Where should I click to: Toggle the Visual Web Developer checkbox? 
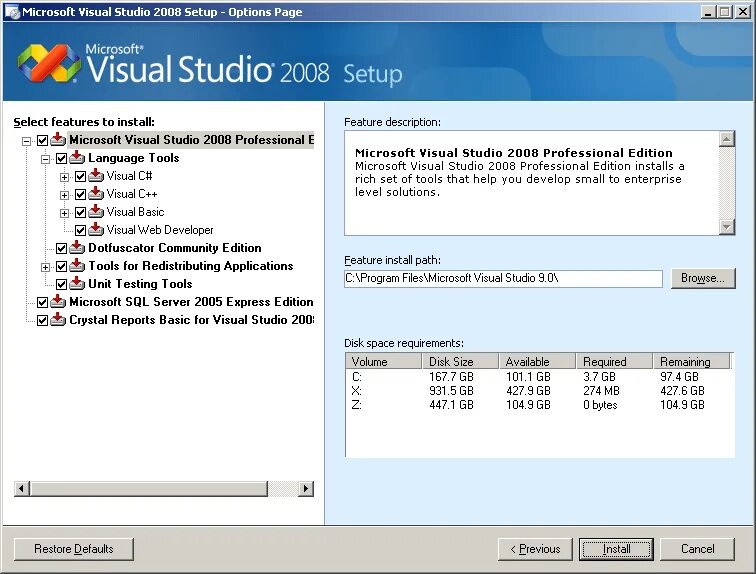click(x=81, y=231)
